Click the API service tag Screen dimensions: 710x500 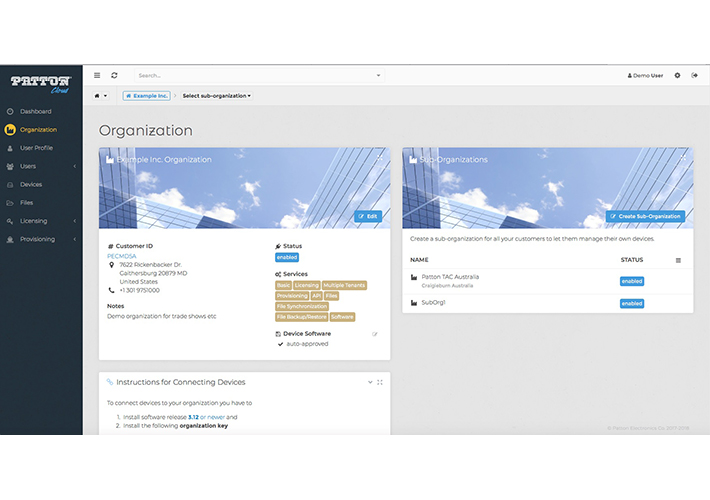tap(317, 296)
